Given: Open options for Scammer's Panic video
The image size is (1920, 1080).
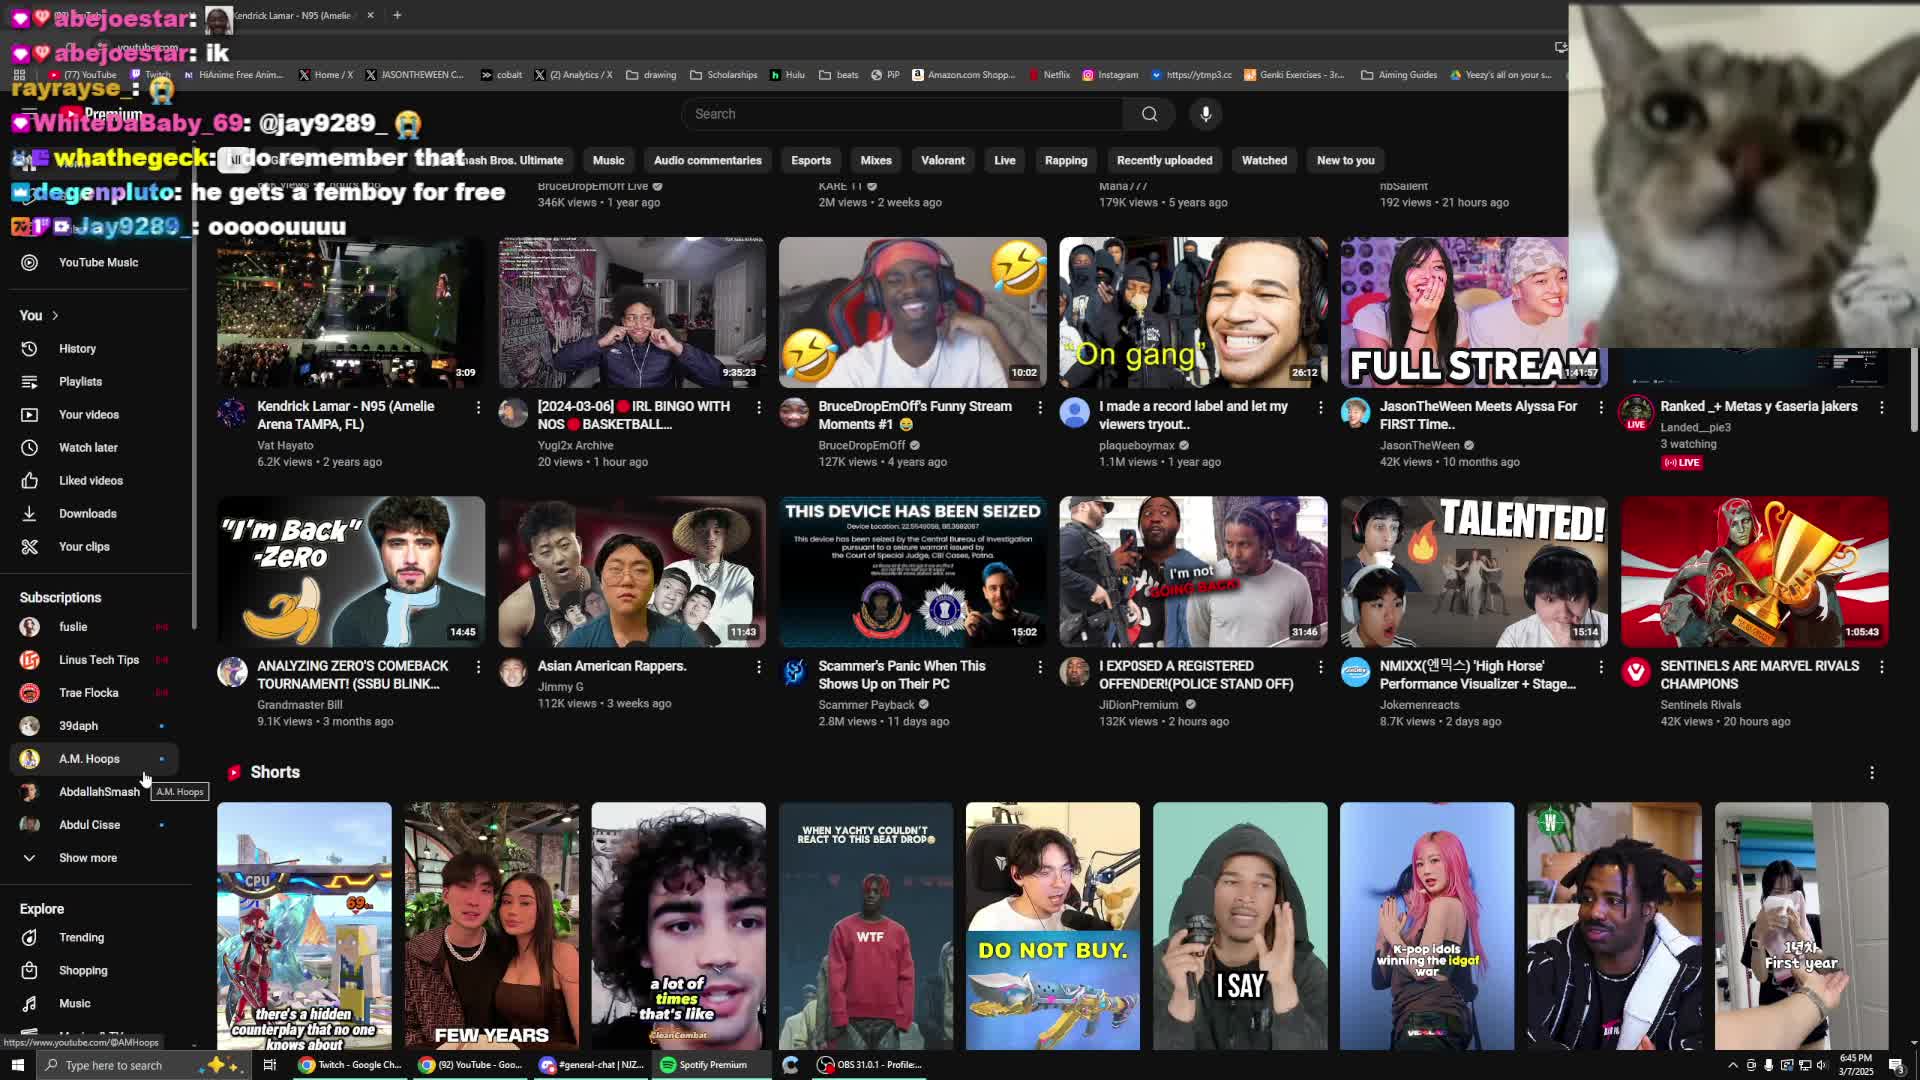Looking at the screenshot, I should coord(1040,666).
